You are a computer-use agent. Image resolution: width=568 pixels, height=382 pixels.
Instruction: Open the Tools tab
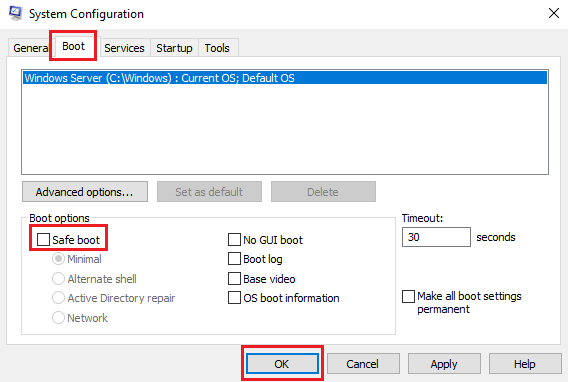pos(217,48)
